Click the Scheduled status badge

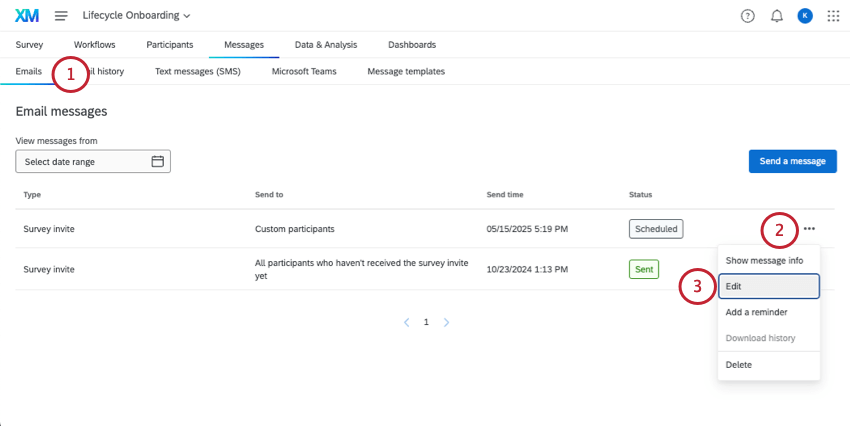[655, 229]
